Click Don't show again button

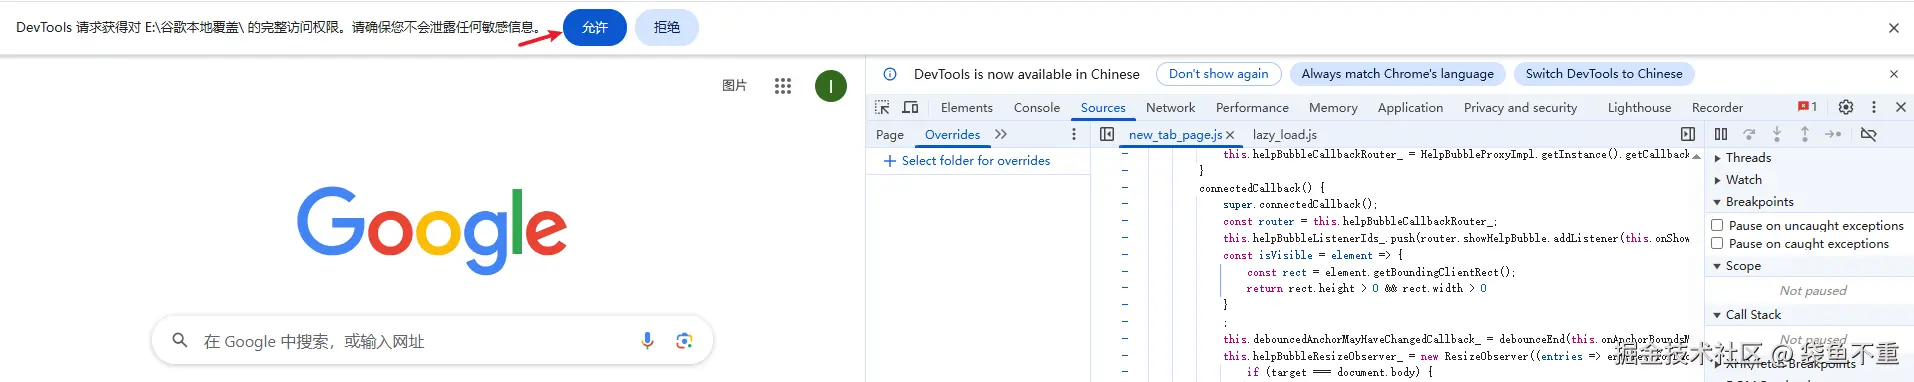click(x=1218, y=74)
